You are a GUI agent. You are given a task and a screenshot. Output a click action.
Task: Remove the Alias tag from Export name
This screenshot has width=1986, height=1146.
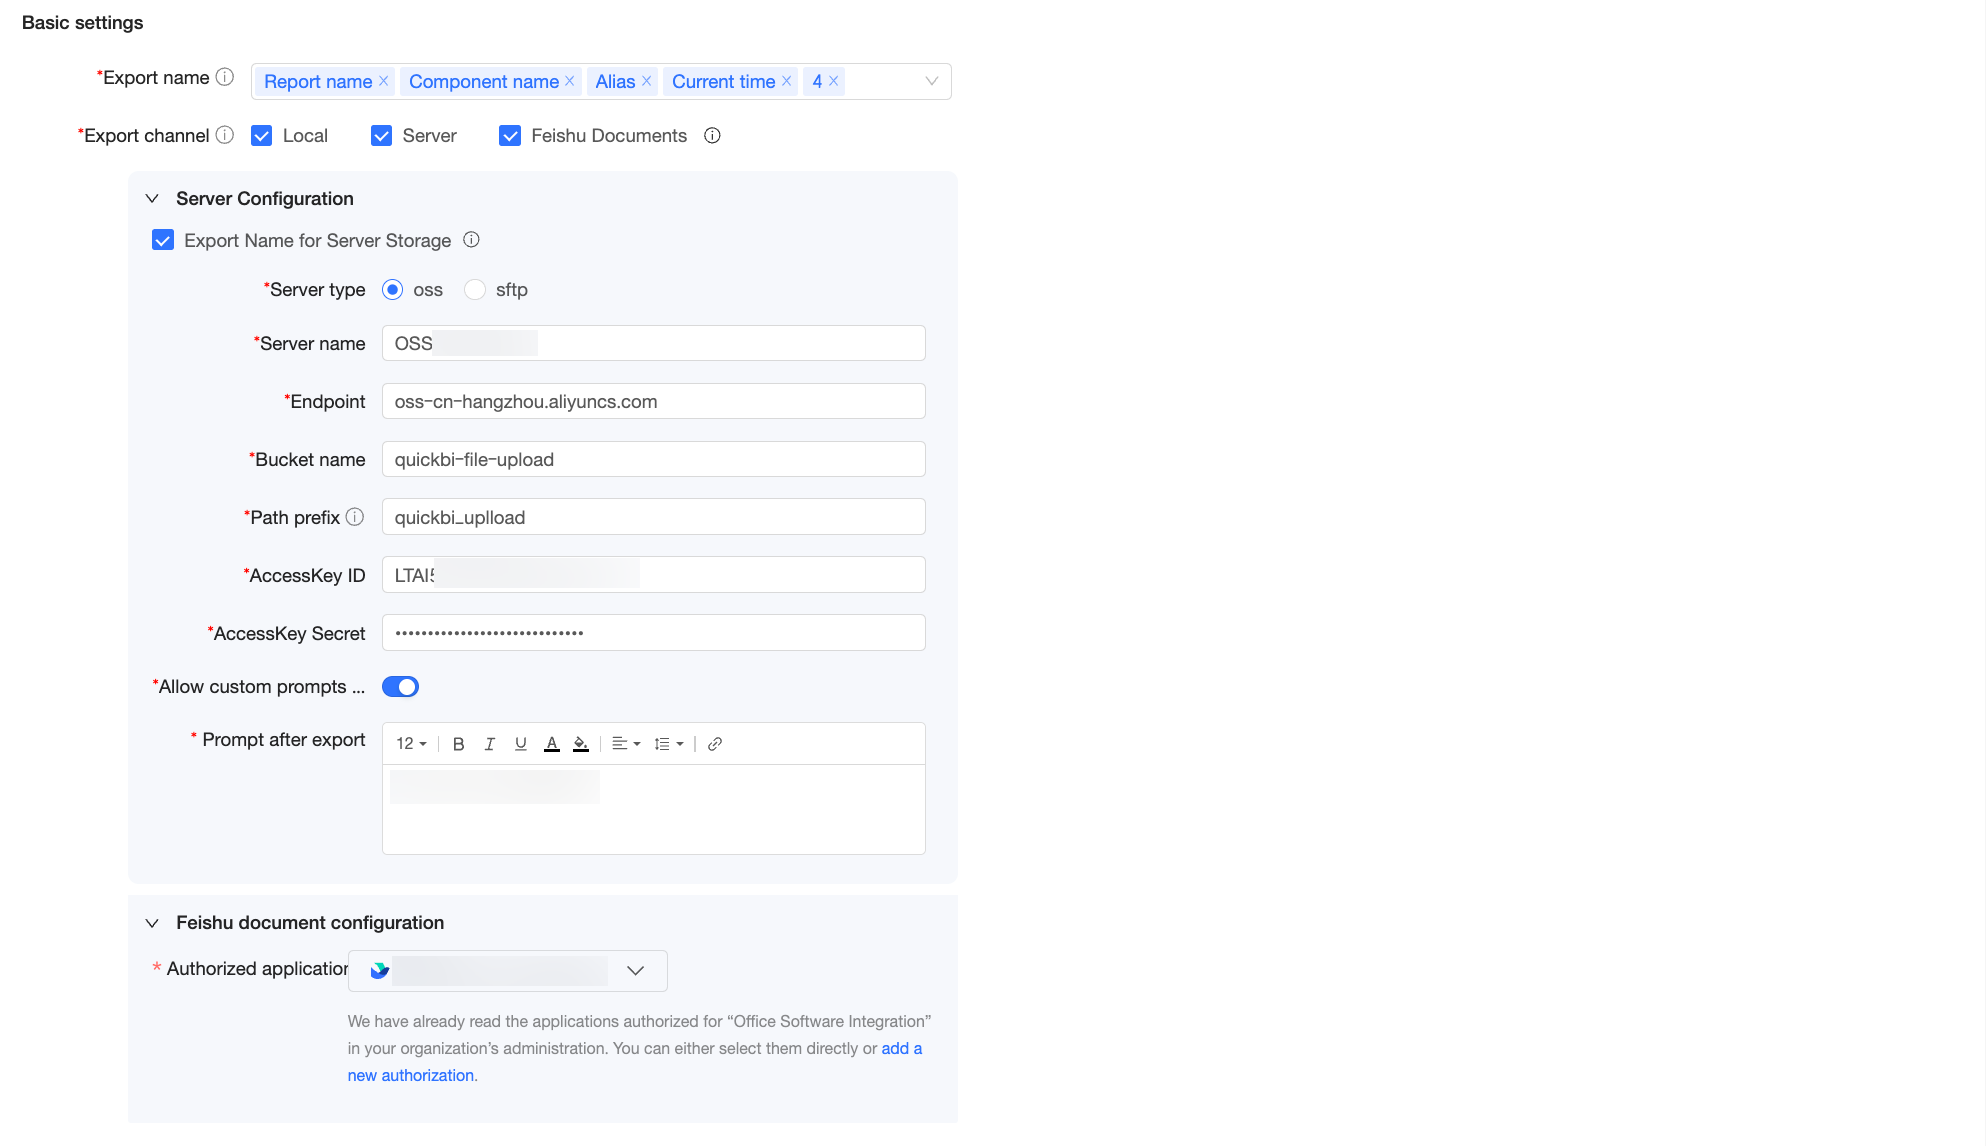click(x=646, y=81)
